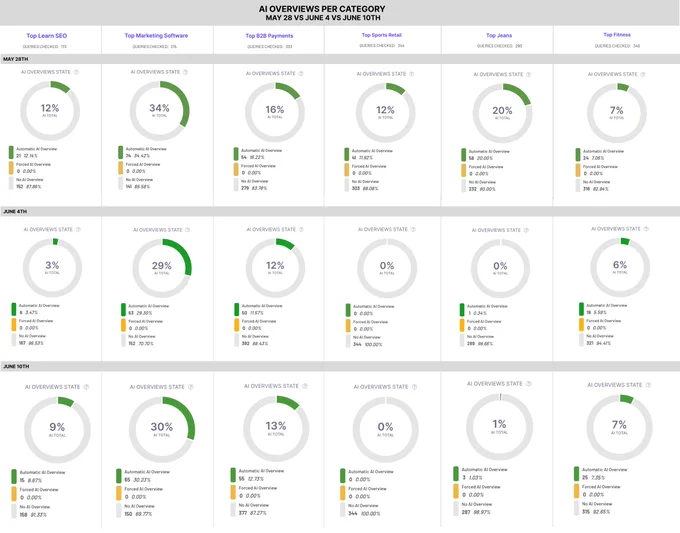The image size is (680, 533).
Task: Open the Top Sports Retail category link
Action: (x=382, y=35)
